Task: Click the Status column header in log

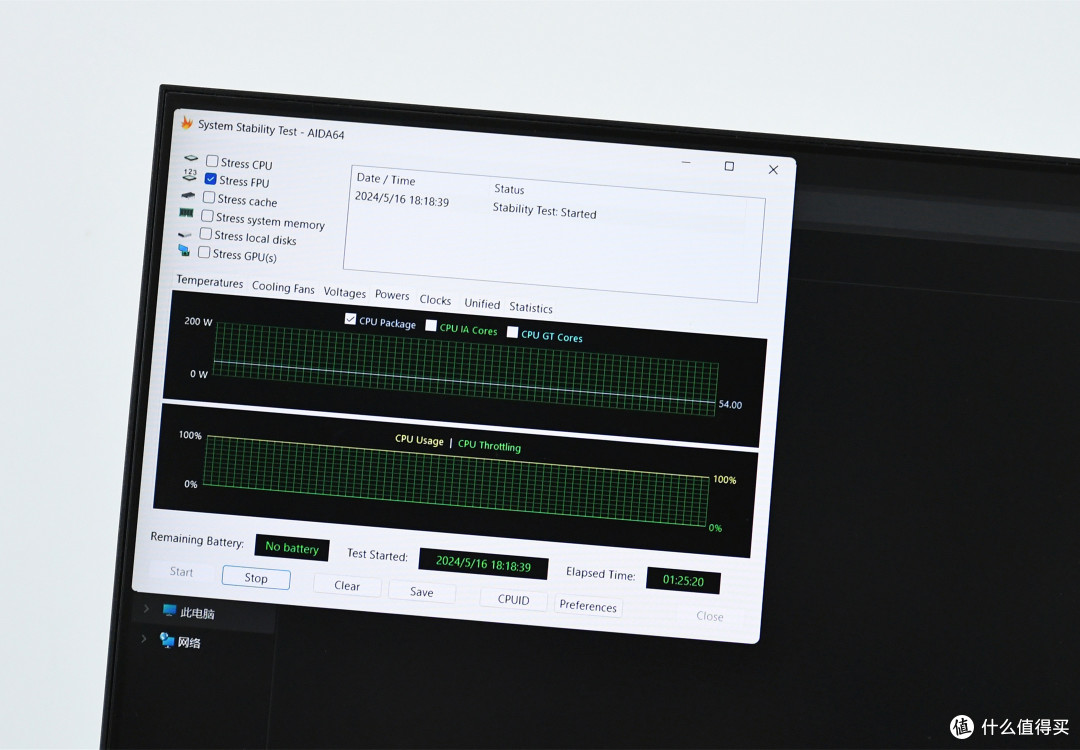Action: tap(509, 189)
